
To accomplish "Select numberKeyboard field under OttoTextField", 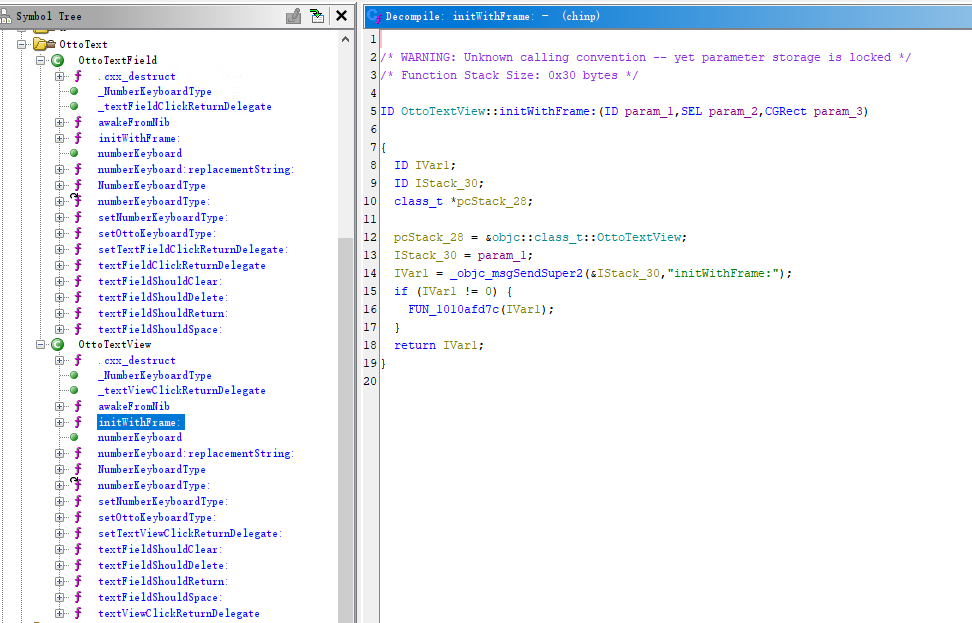I will [139, 154].
